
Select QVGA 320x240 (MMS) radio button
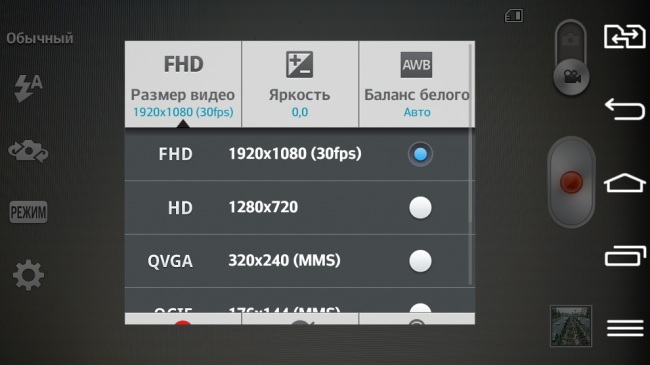pos(420,261)
